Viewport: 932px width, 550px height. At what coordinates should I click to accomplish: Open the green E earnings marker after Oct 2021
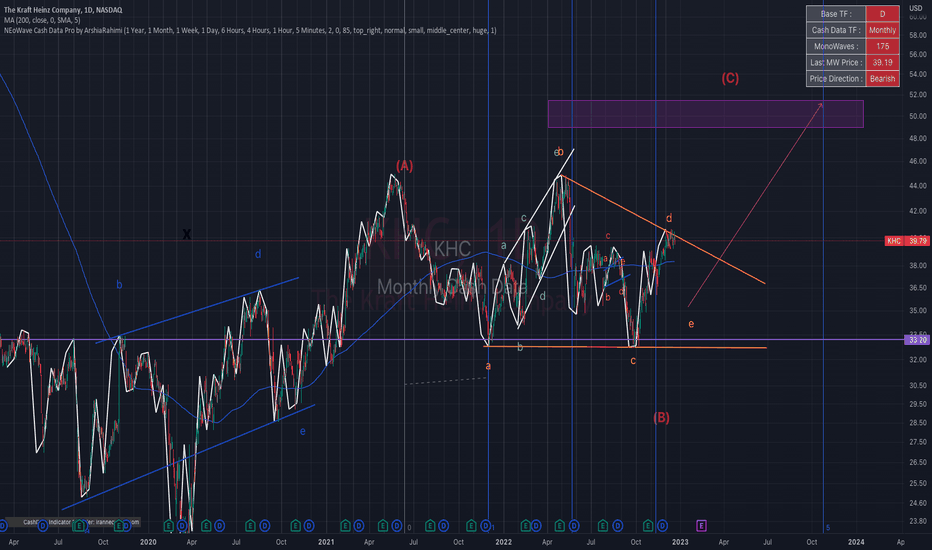pyautogui.click(x=471, y=526)
